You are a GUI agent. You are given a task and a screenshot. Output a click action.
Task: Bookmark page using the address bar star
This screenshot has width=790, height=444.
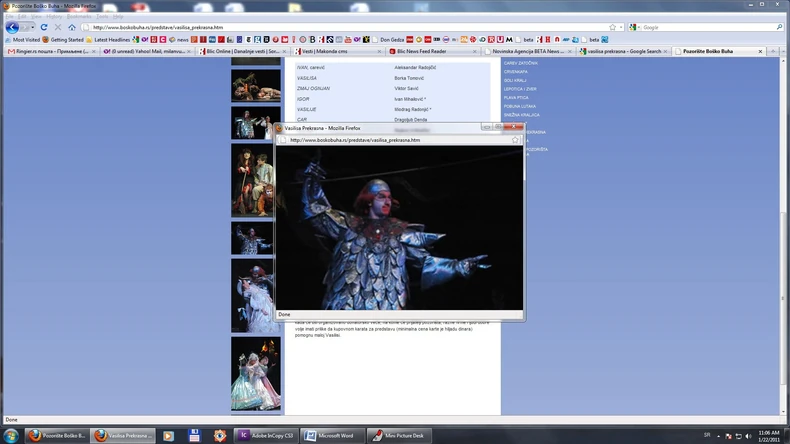pyautogui.click(x=612, y=27)
